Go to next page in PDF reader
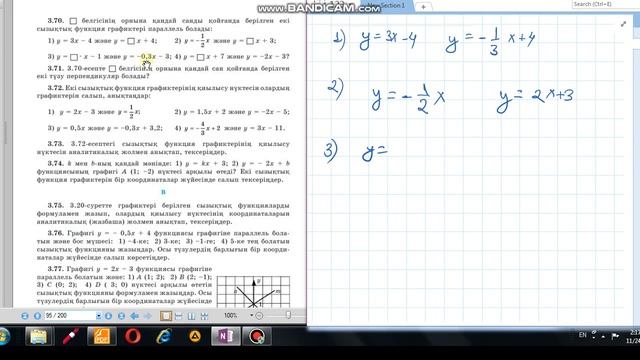The image size is (640, 360). click(x=109, y=316)
